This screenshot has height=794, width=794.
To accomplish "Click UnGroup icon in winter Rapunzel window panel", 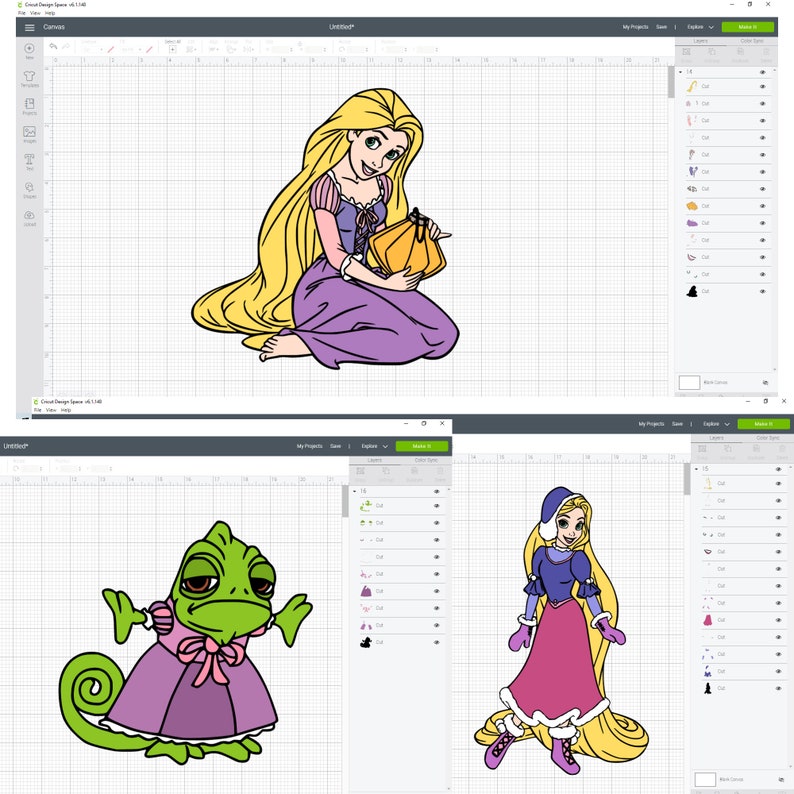I will click(727, 449).
